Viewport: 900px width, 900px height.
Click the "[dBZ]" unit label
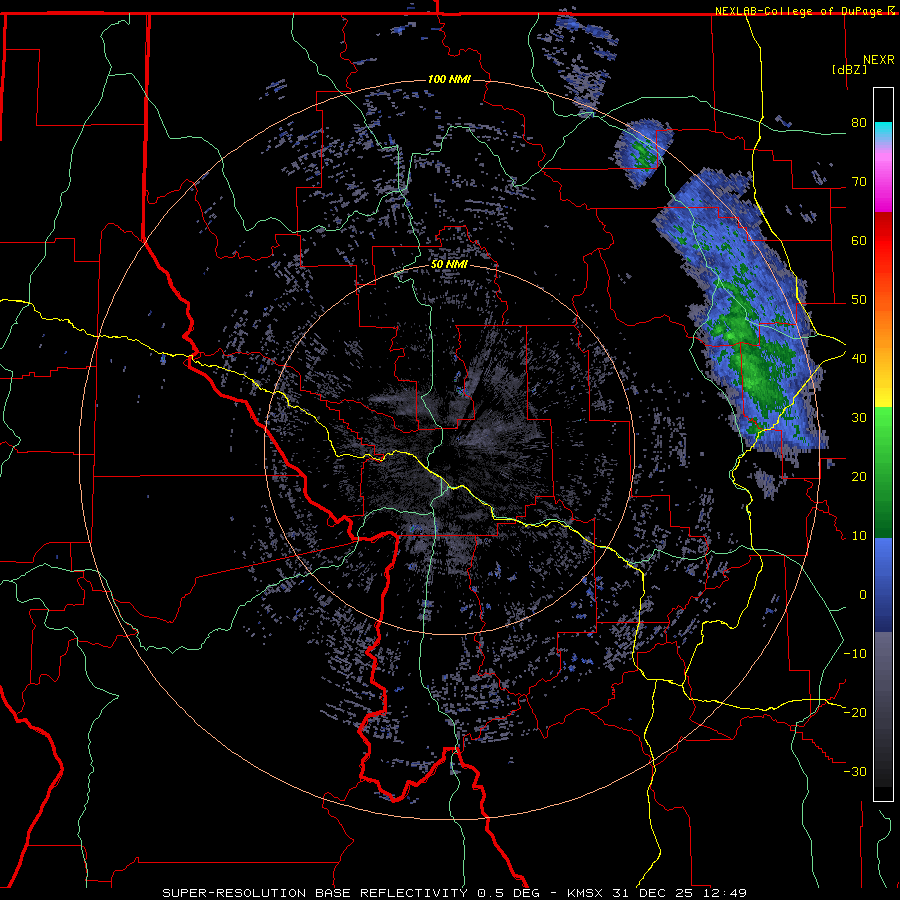[x=849, y=70]
